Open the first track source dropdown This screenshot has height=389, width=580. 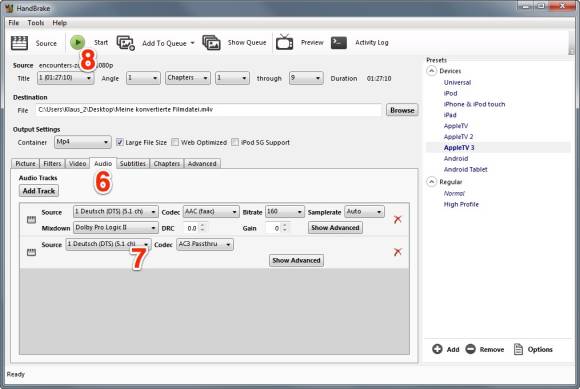pos(116,212)
